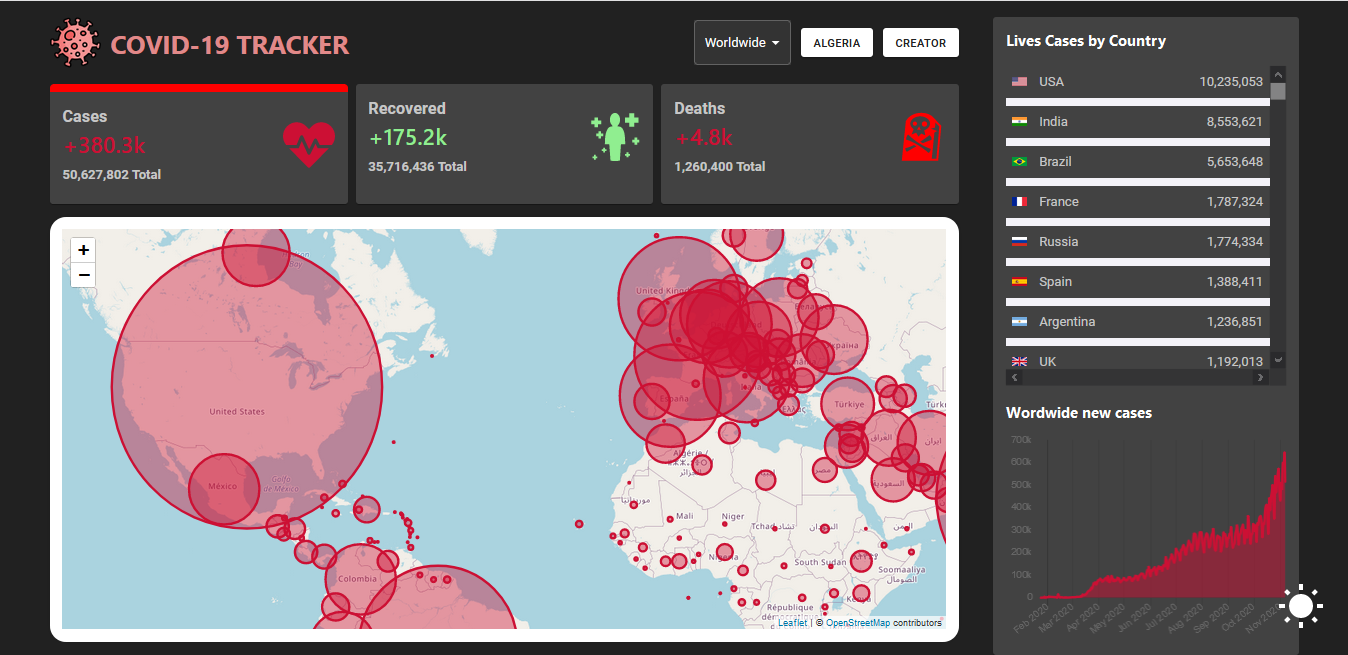
Task: Click the +380.3k new cases value
Action: [105, 146]
